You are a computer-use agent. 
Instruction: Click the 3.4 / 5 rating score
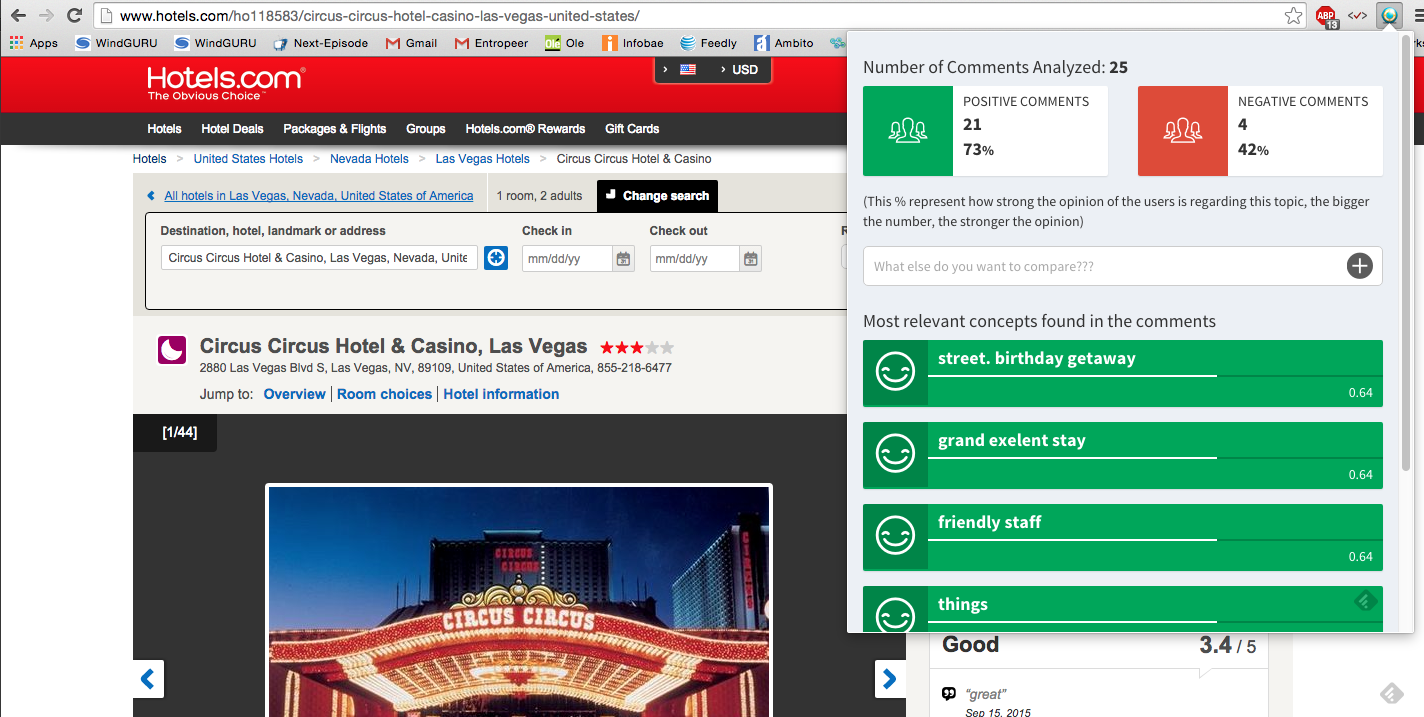(x=1227, y=646)
